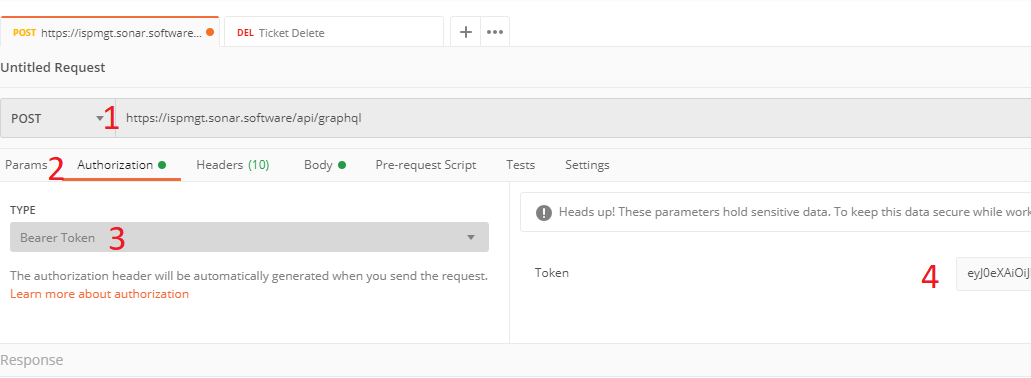The width and height of the screenshot is (1031, 378).
Task: Open the Pre-request Script tab
Action: 425,165
